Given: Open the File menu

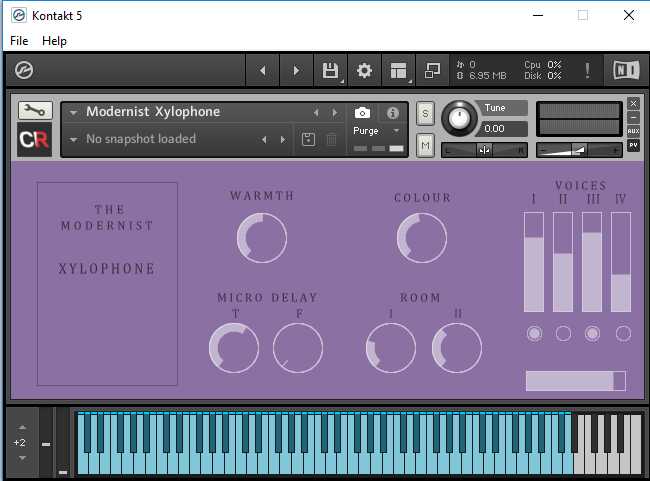Looking at the screenshot, I should 19,41.
